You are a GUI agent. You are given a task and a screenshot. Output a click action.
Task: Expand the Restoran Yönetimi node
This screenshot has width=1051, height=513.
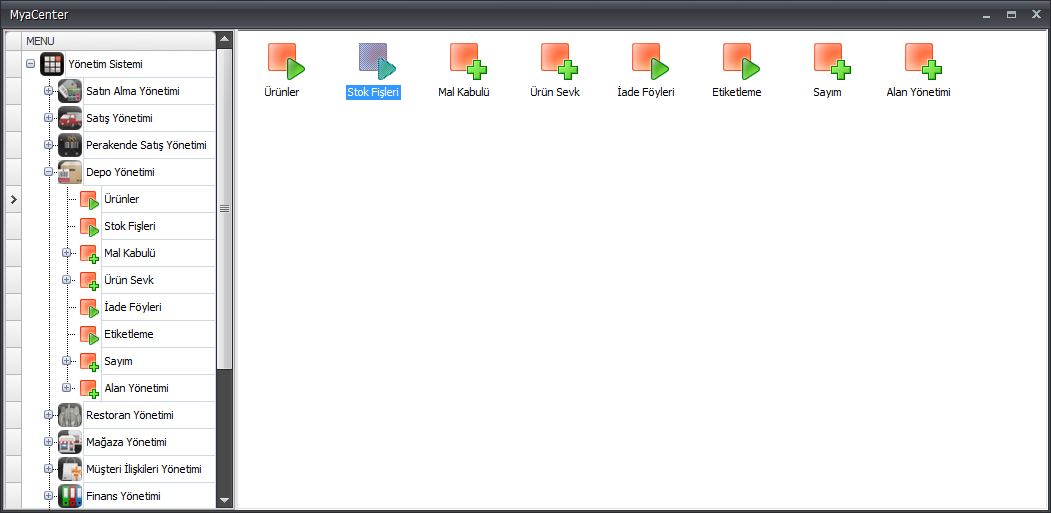[x=48, y=415]
